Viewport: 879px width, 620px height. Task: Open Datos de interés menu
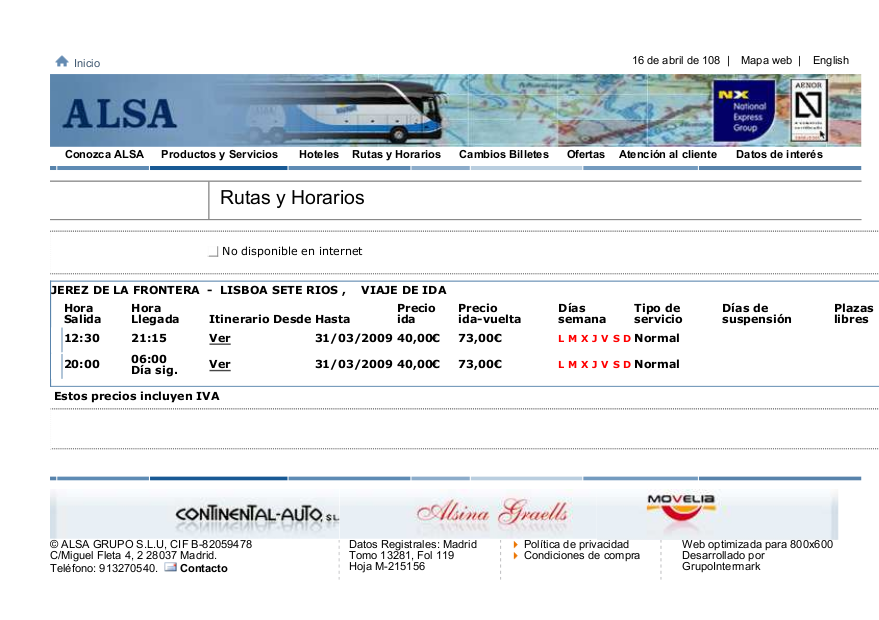pos(779,155)
